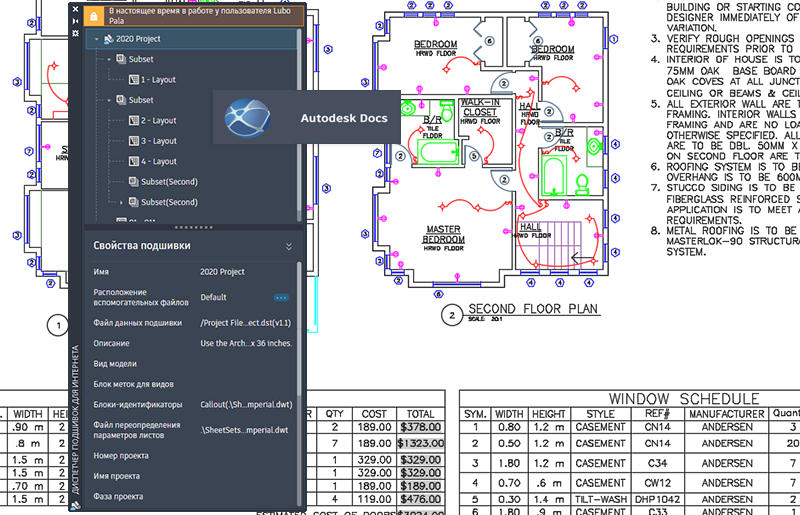The image size is (800, 515).
Task: Expand the last Subset(Second) node
Action: (x=121, y=203)
